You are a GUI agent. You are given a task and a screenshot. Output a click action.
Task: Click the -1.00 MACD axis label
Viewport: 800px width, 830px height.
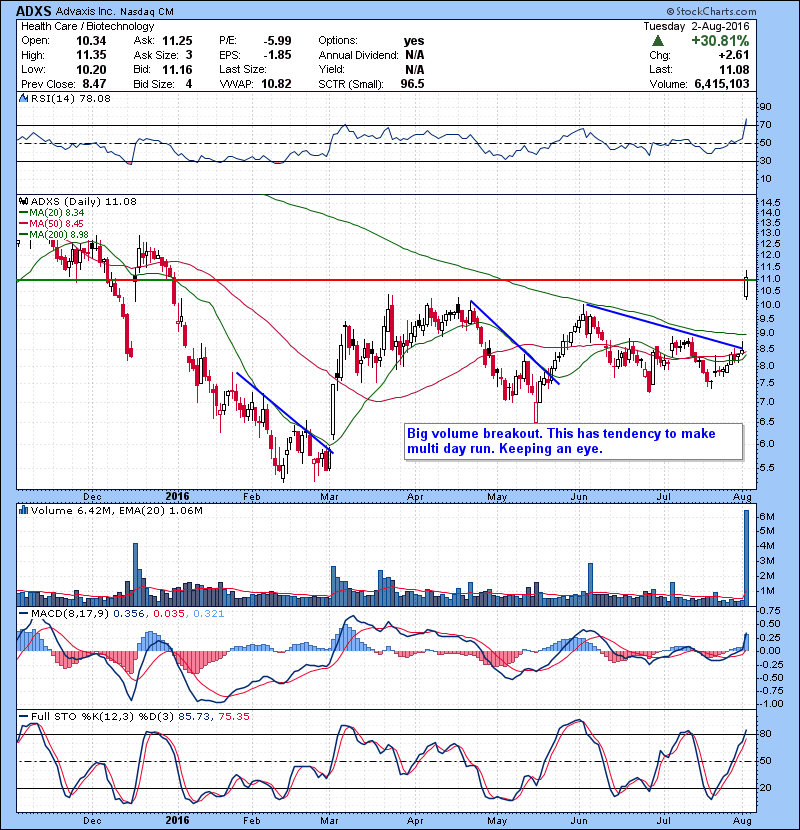click(x=771, y=703)
